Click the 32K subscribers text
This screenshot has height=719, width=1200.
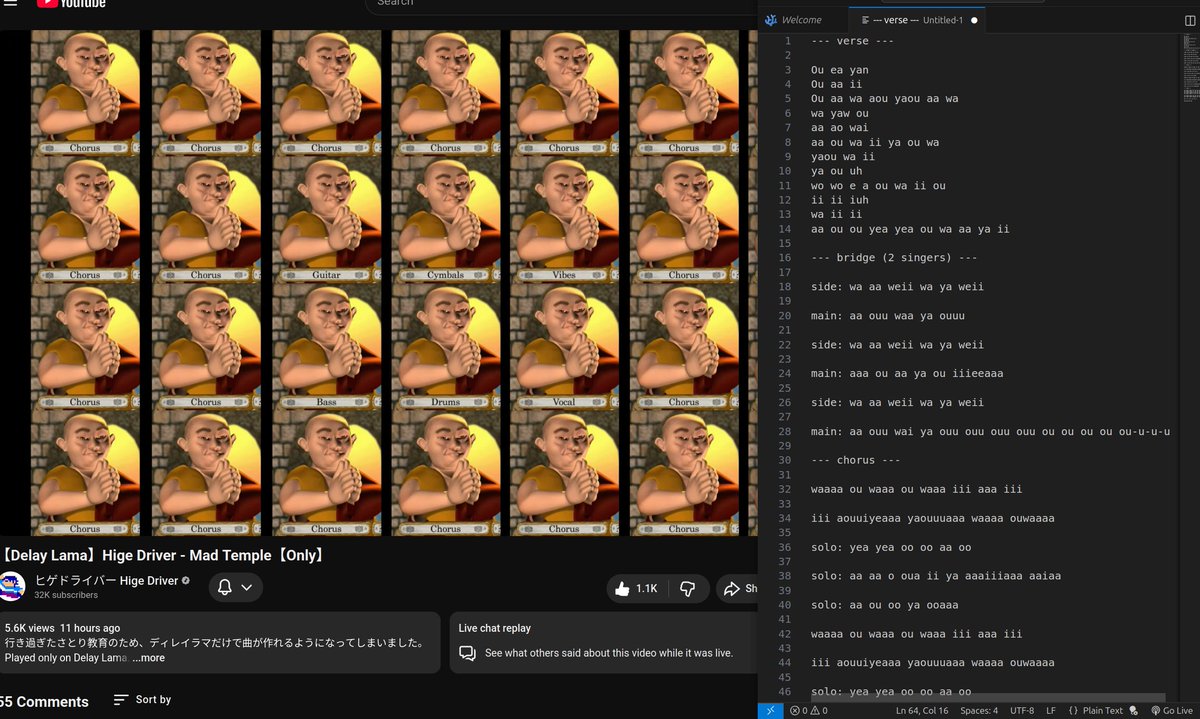click(x=66, y=595)
